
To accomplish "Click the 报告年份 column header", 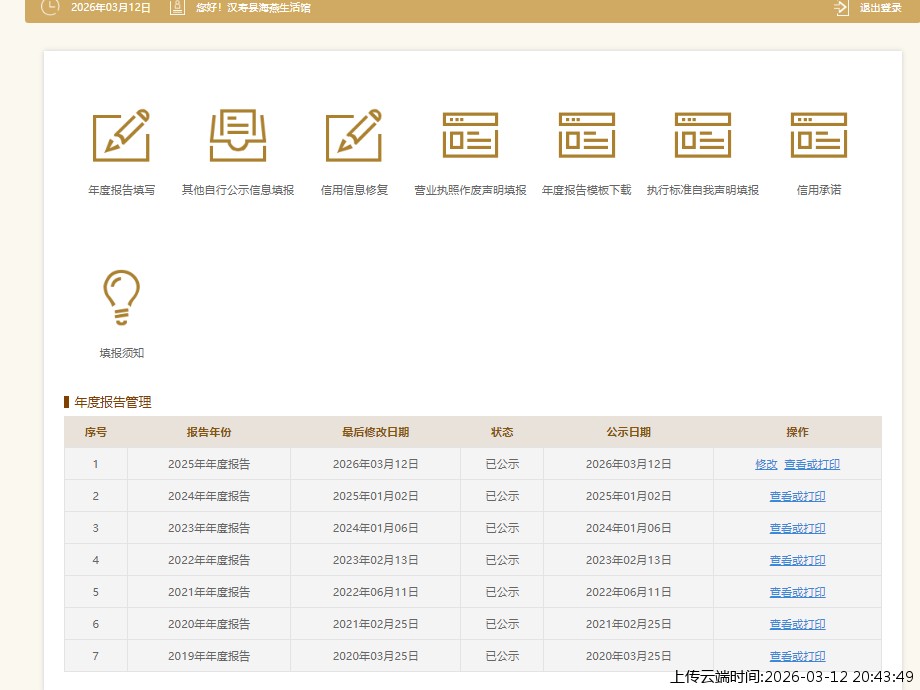I will pyautogui.click(x=208, y=432).
